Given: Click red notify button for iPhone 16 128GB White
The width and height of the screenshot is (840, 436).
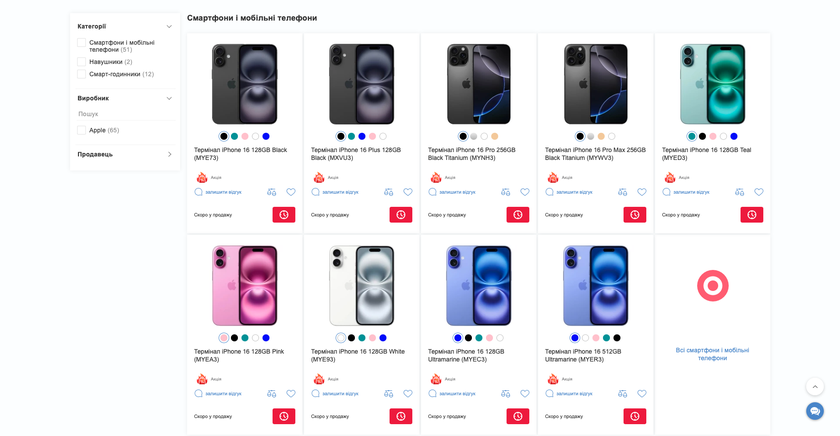Looking at the screenshot, I should click(x=400, y=416).
